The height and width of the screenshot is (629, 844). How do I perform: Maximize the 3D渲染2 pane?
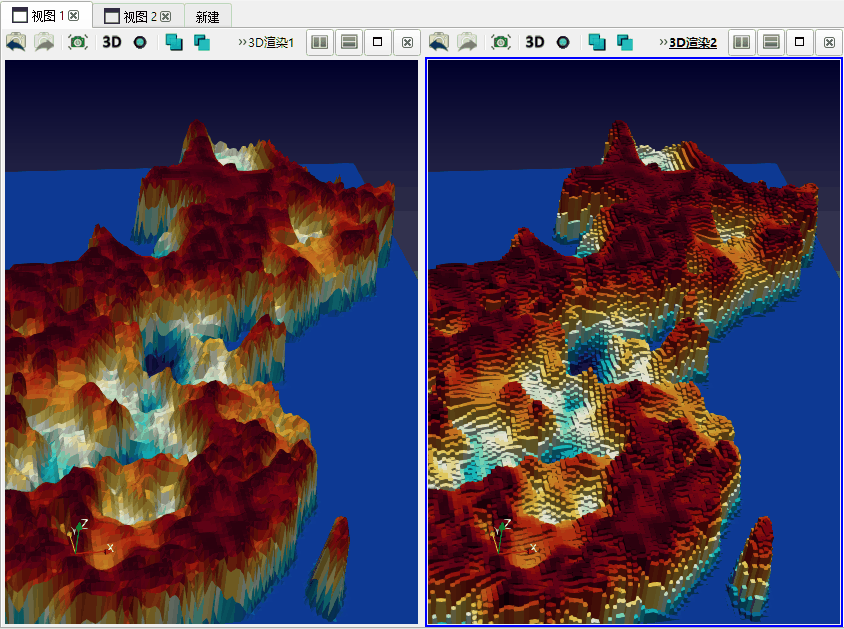(x=800, y=42)
